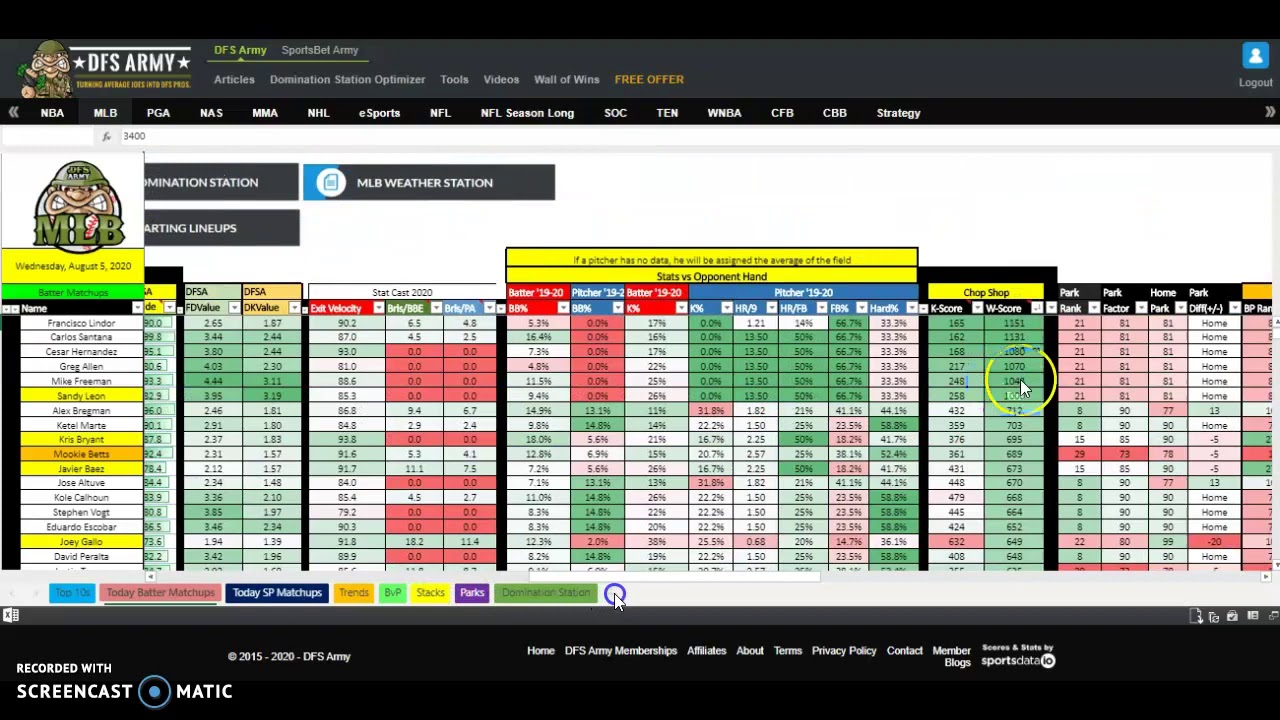Open the Articles link
The height and width of the screenshot is (720, 1280).
tap(234, 79)
